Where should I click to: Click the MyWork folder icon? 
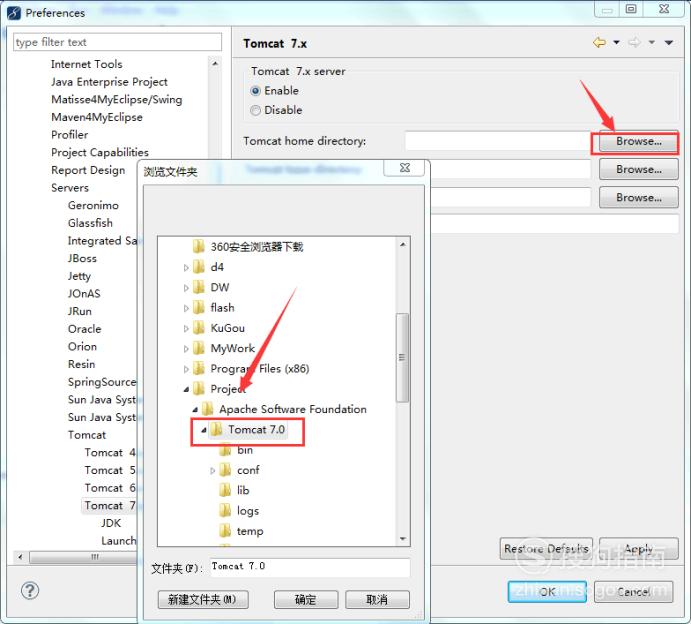pyautogui.click(x=199, y=348)
